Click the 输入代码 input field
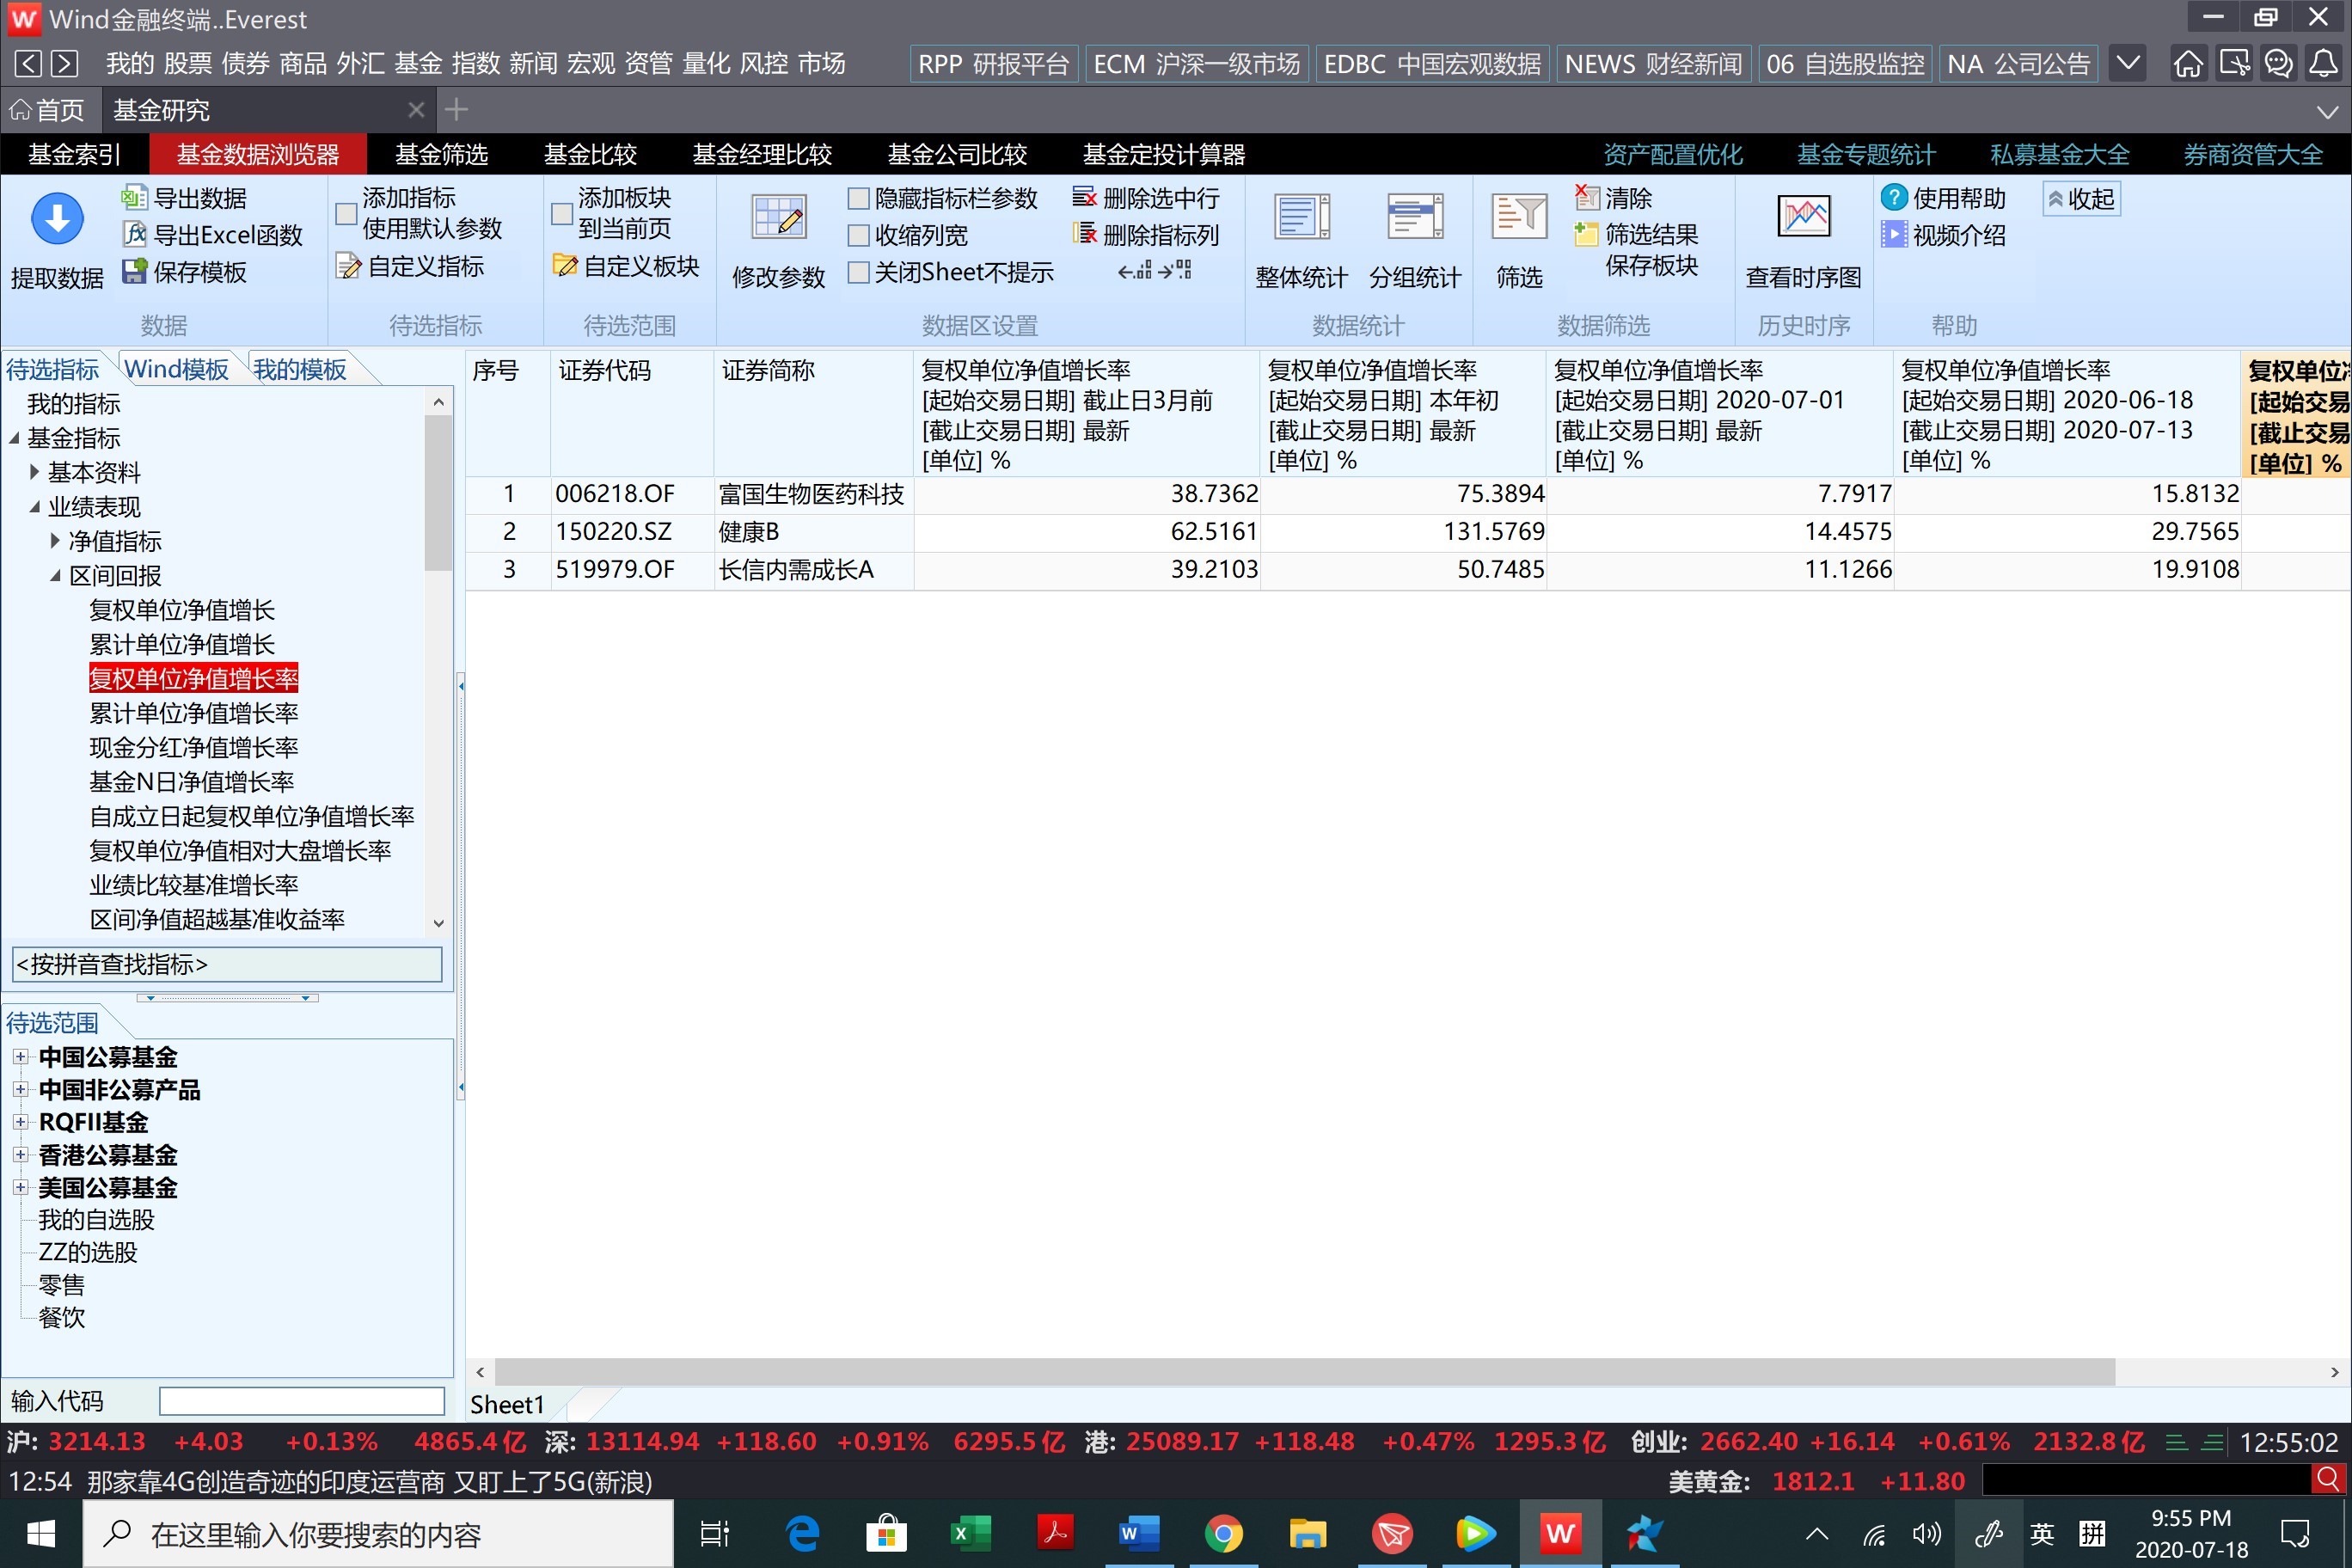Screen dimensions: 2352x1568 coord(301,1401)
